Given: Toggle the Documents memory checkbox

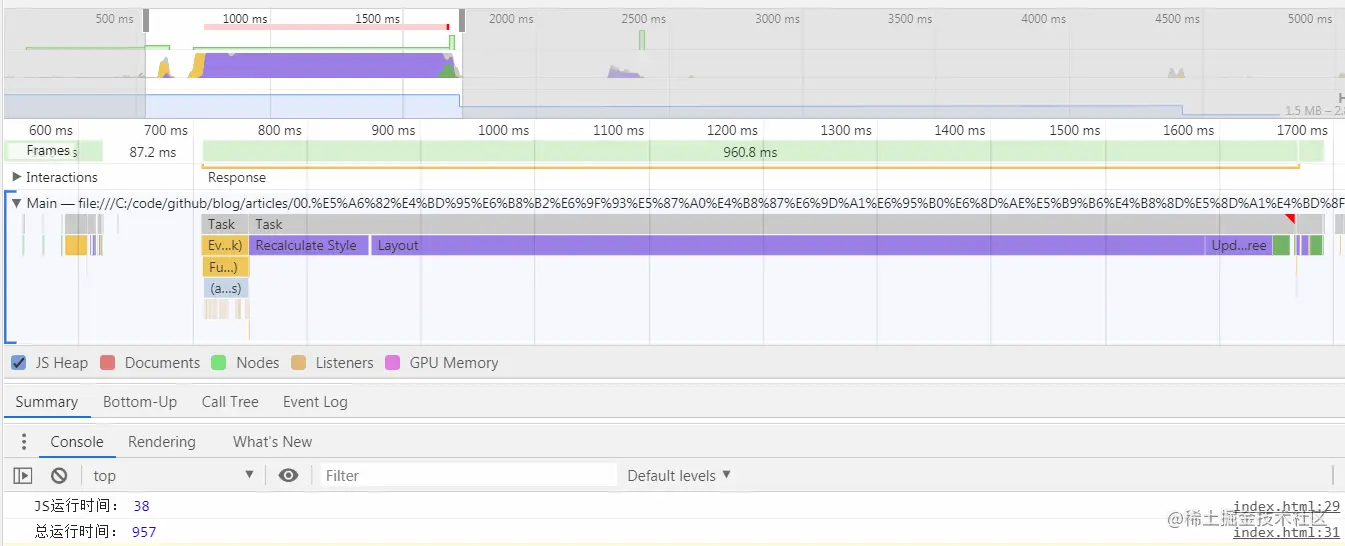Looking at the screenshot, I should [x=108, y=362].
